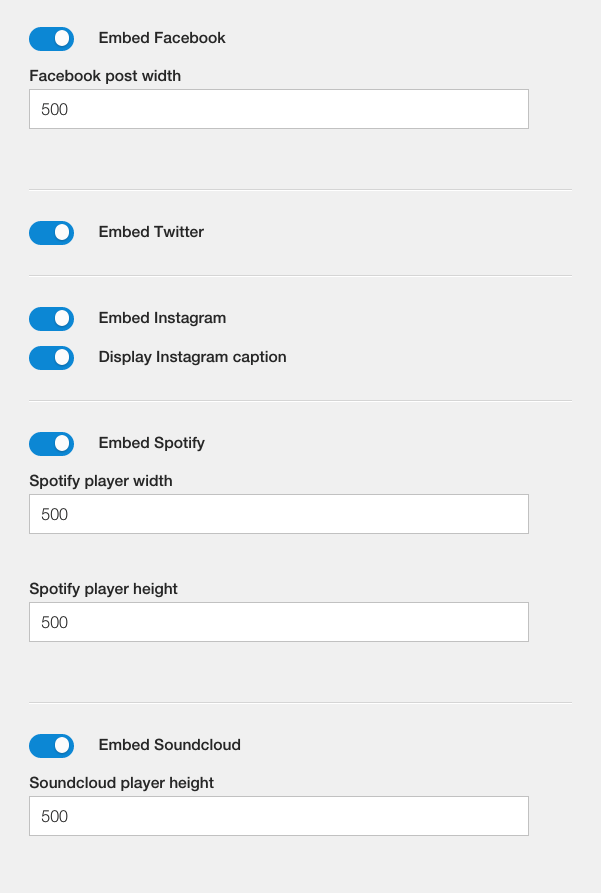Click the "Spotify player width" field label
The width and height of the screenshot is (601, 893).
click(x=101, y=481)
